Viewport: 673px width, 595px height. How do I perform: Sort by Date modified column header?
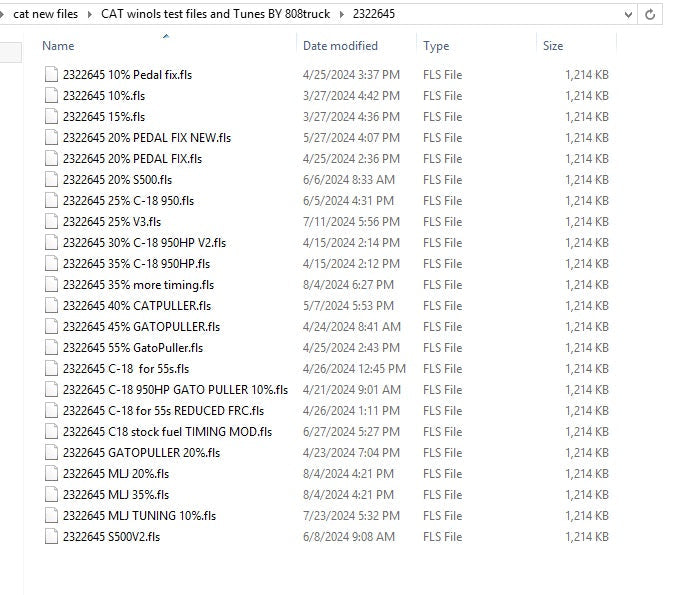coord(340,46)
